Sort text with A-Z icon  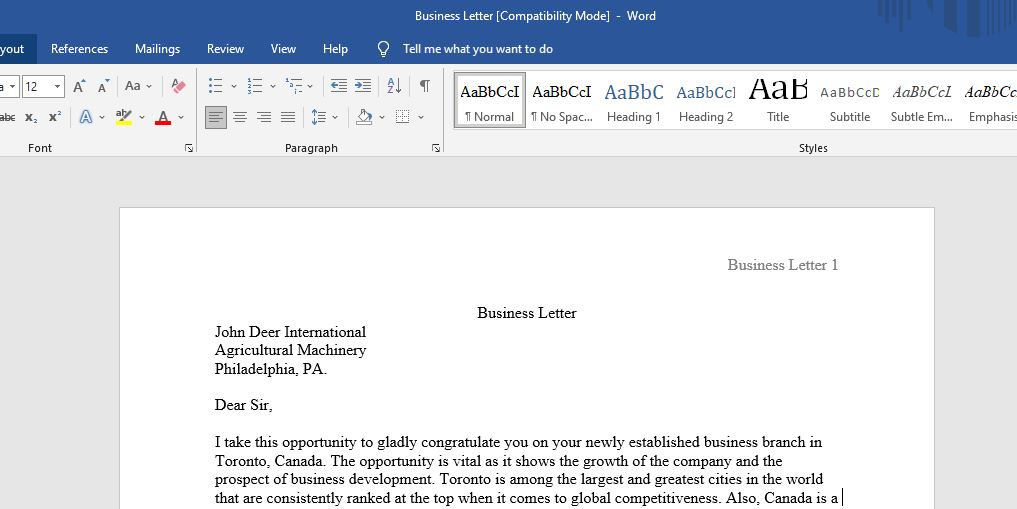tap(394, 86)
